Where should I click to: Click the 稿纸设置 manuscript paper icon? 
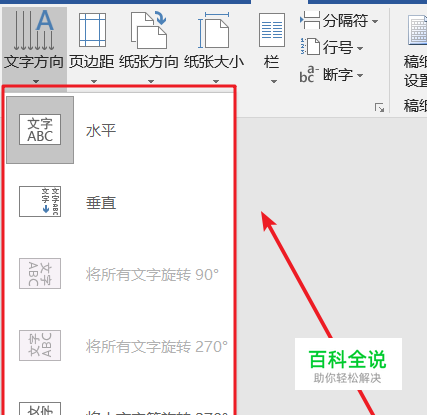pos(417,30)
